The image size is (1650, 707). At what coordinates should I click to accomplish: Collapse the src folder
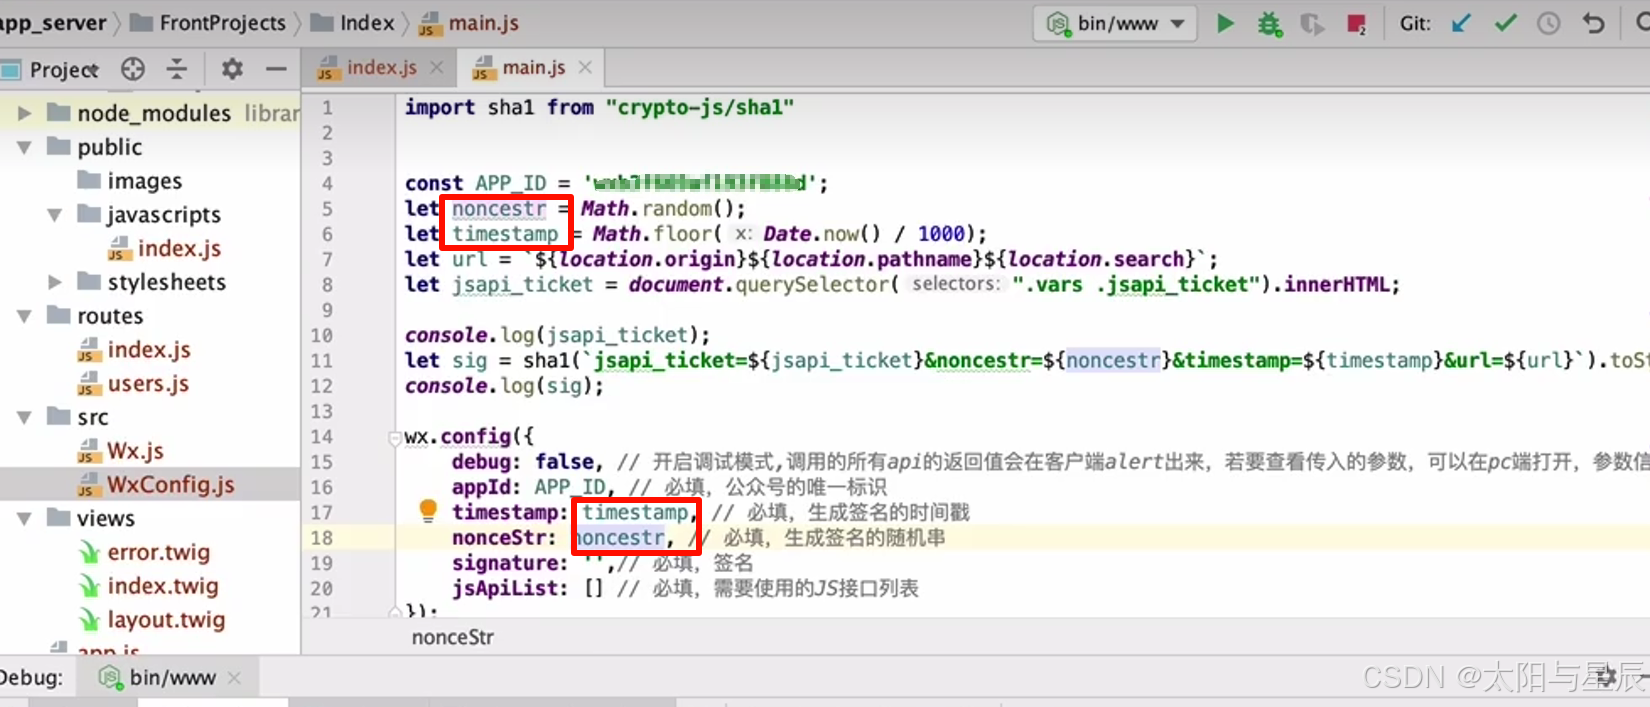click(x=24, y=417)
